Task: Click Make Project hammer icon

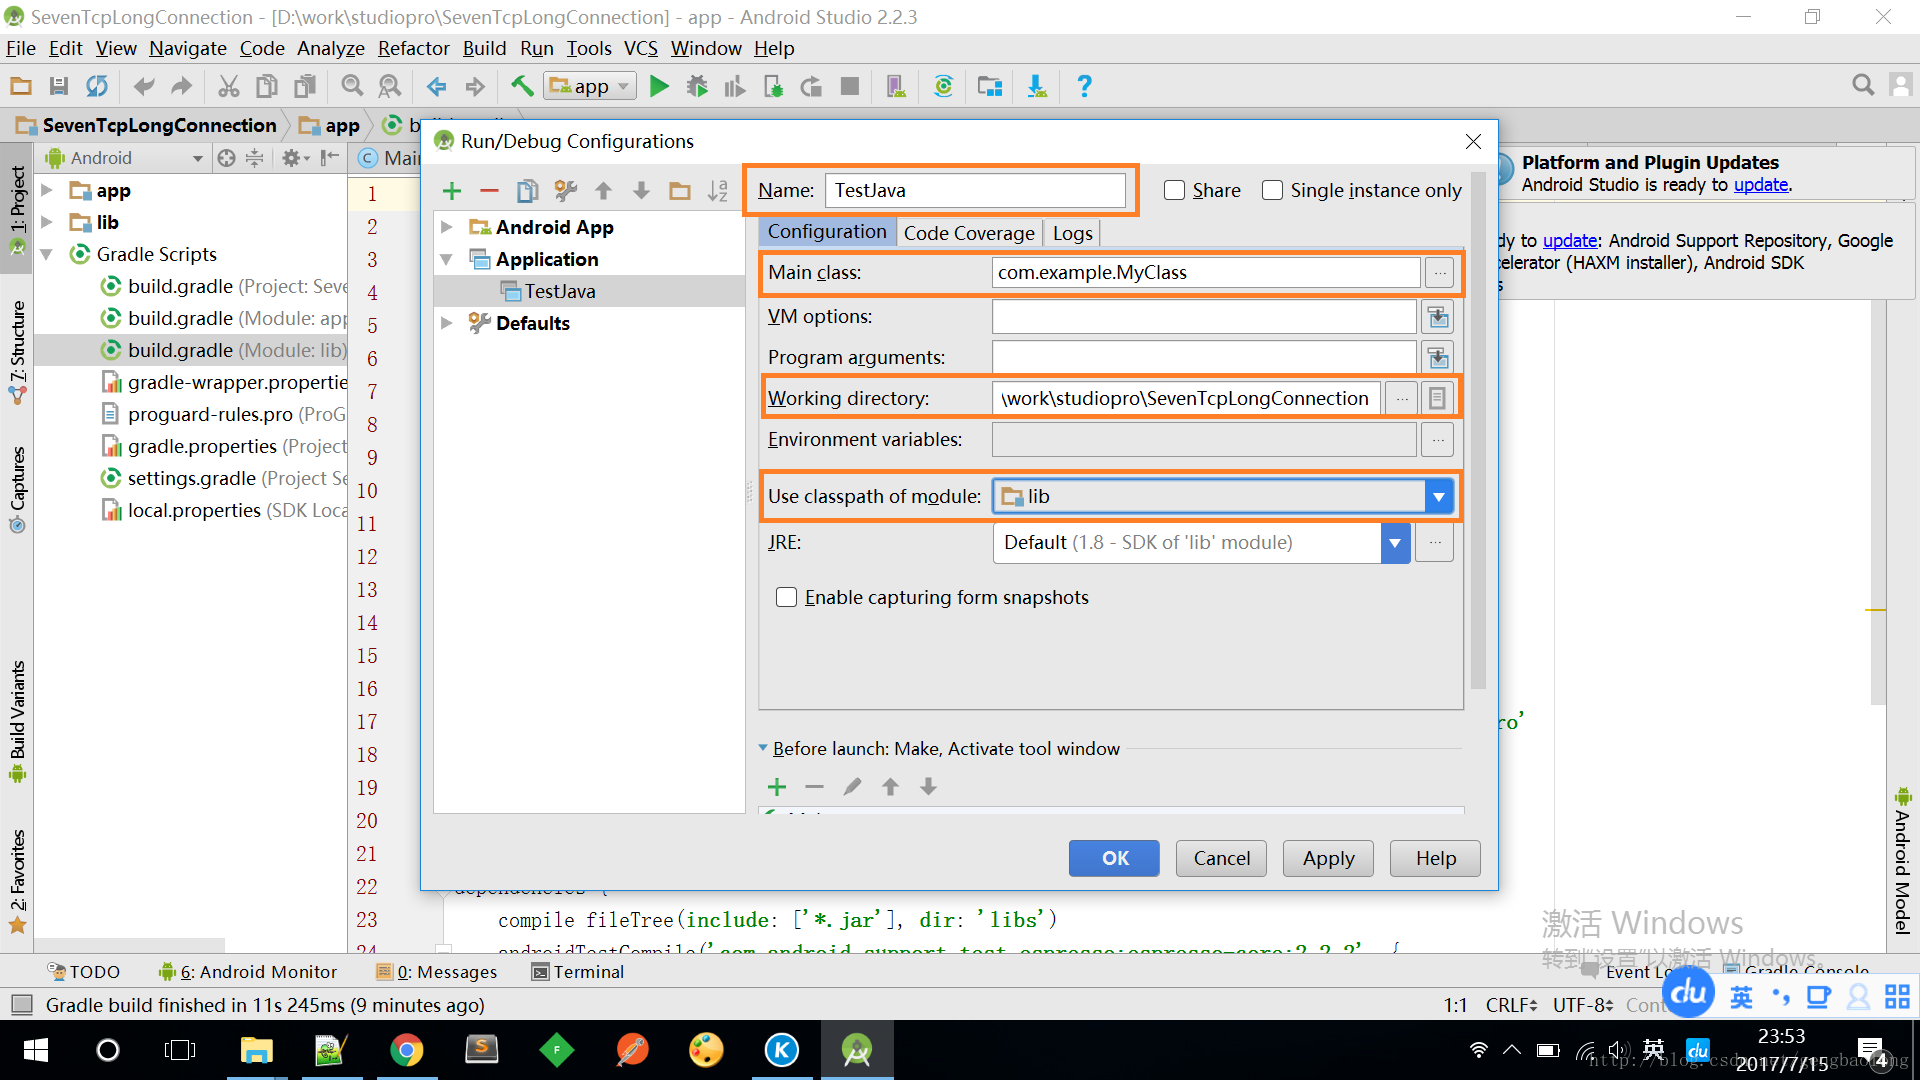Action: [x=521, y=87]
